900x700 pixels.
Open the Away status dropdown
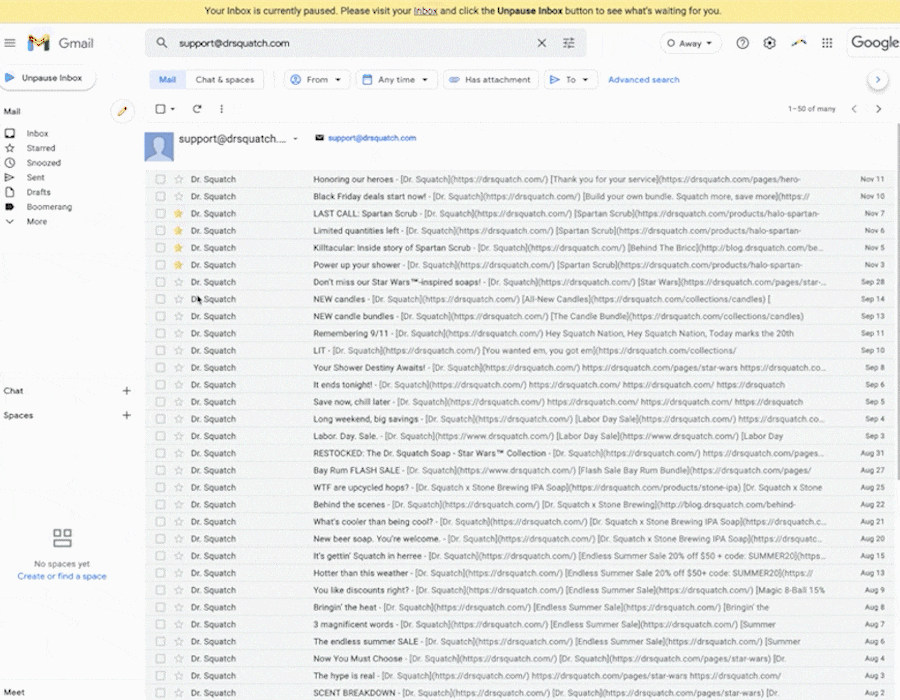(689, 43)
